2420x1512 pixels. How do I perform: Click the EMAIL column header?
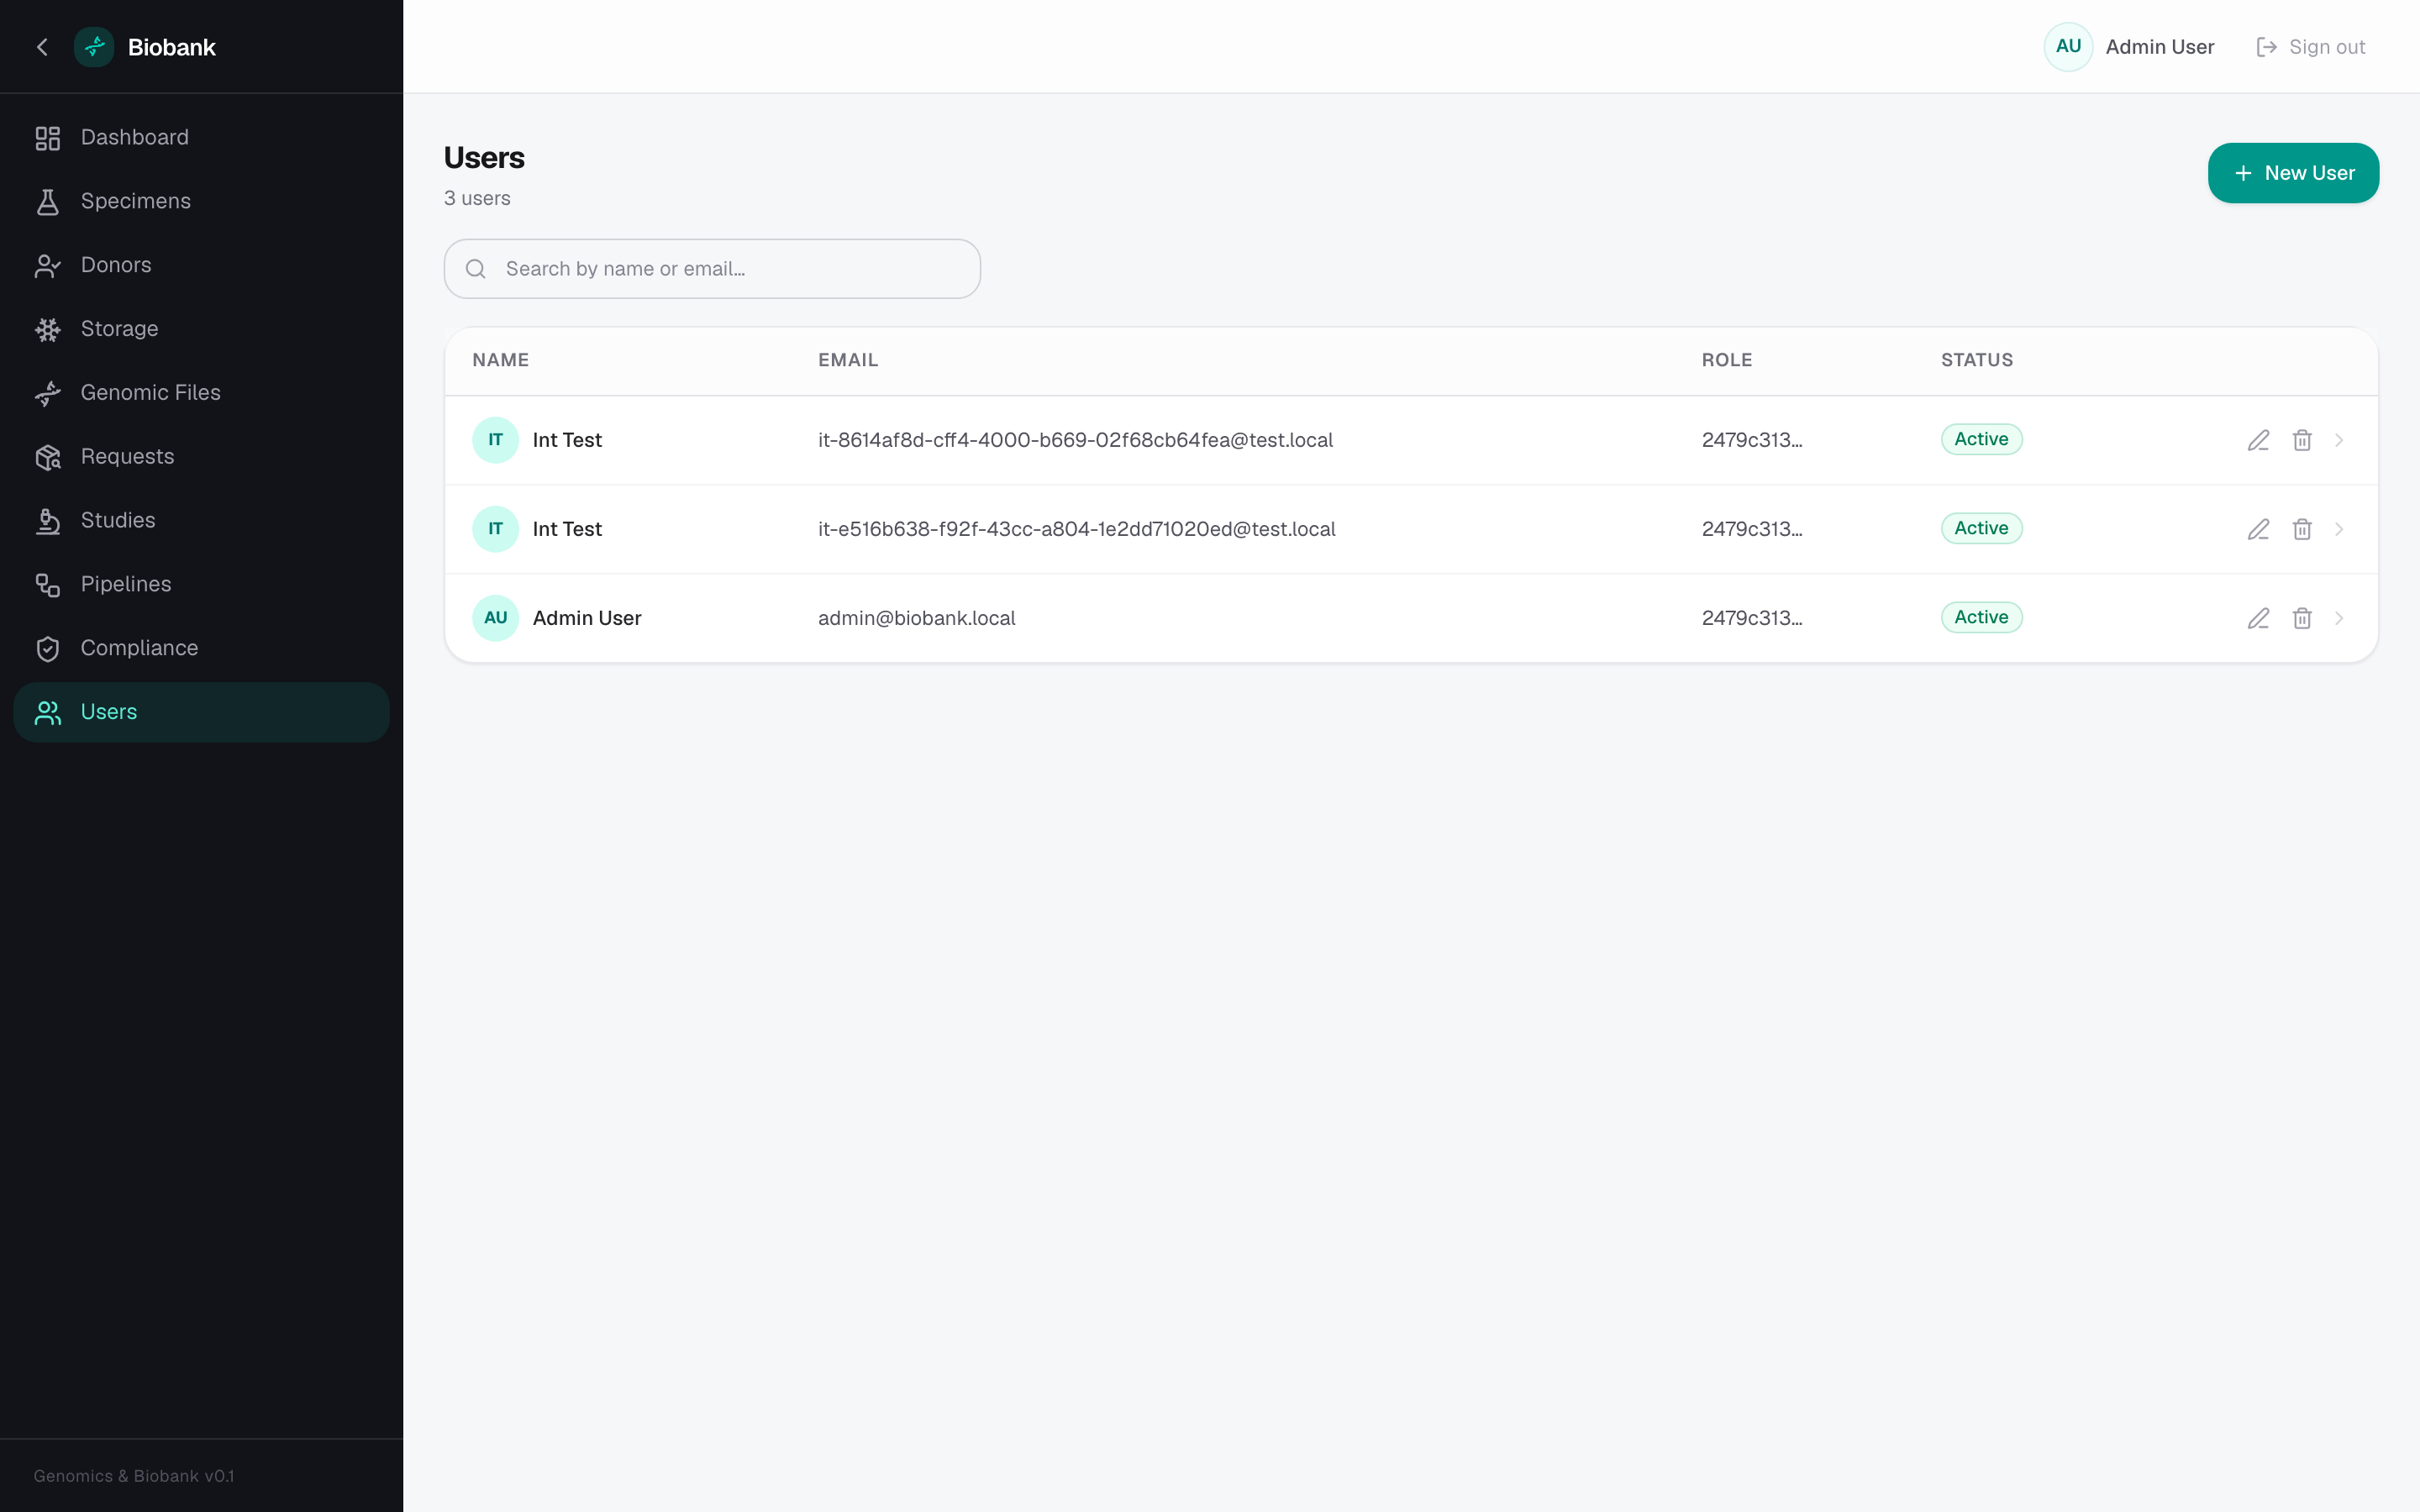(848, 360)
